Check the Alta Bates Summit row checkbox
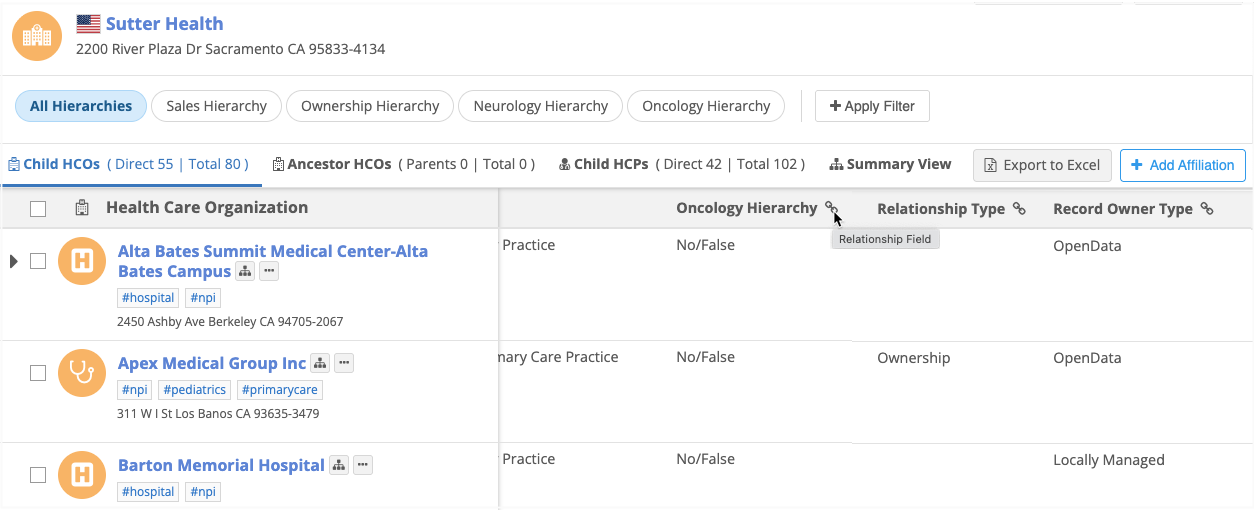This screenshot has height=510, width=1254. [38, 261]
